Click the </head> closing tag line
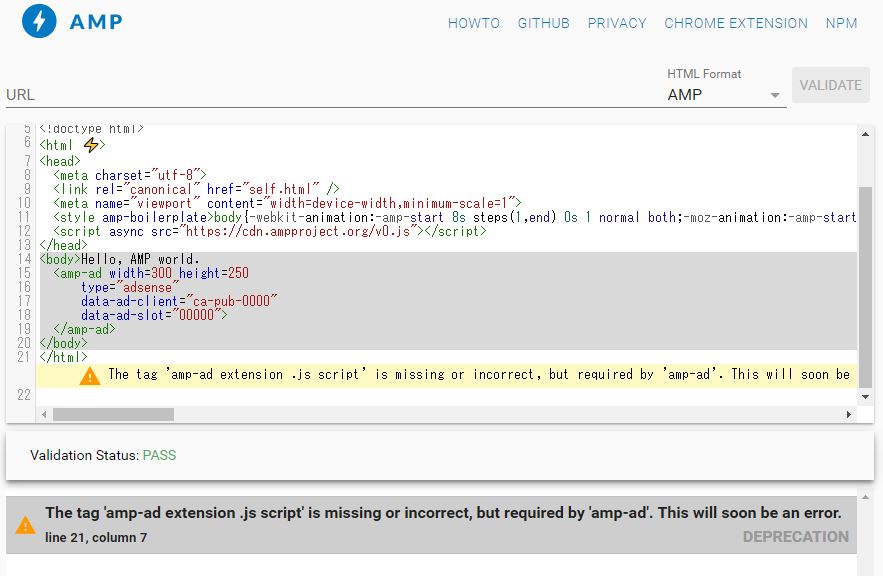This screenshot has width=883, height=576. pos(64,245)
